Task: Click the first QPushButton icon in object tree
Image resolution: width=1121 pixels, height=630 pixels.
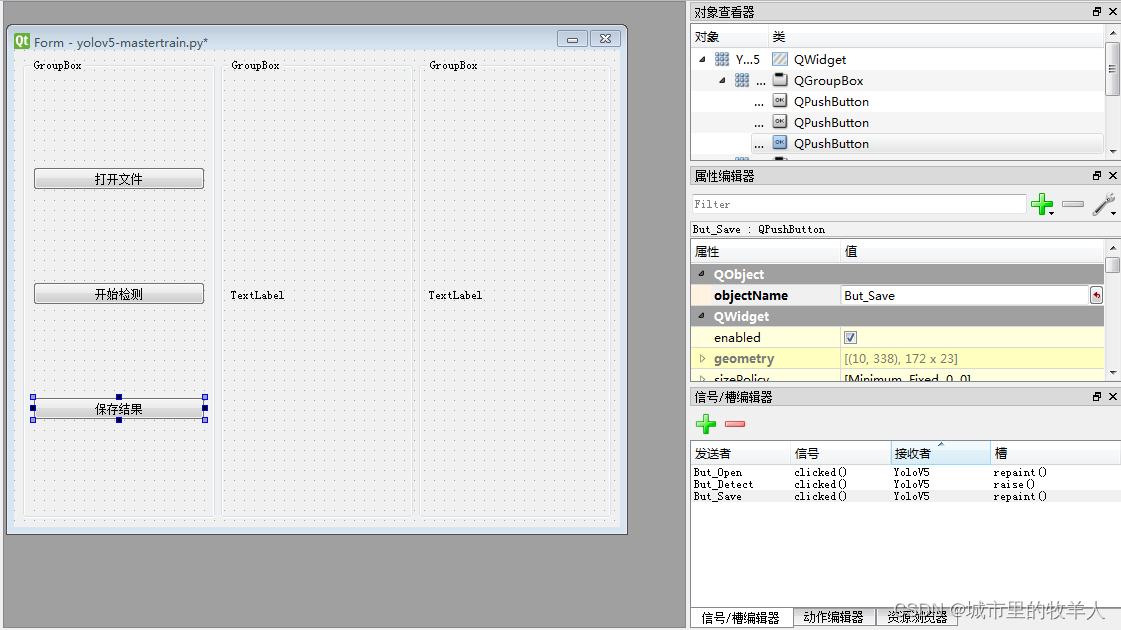Action: pyautogui.click(x=780, y=101)
